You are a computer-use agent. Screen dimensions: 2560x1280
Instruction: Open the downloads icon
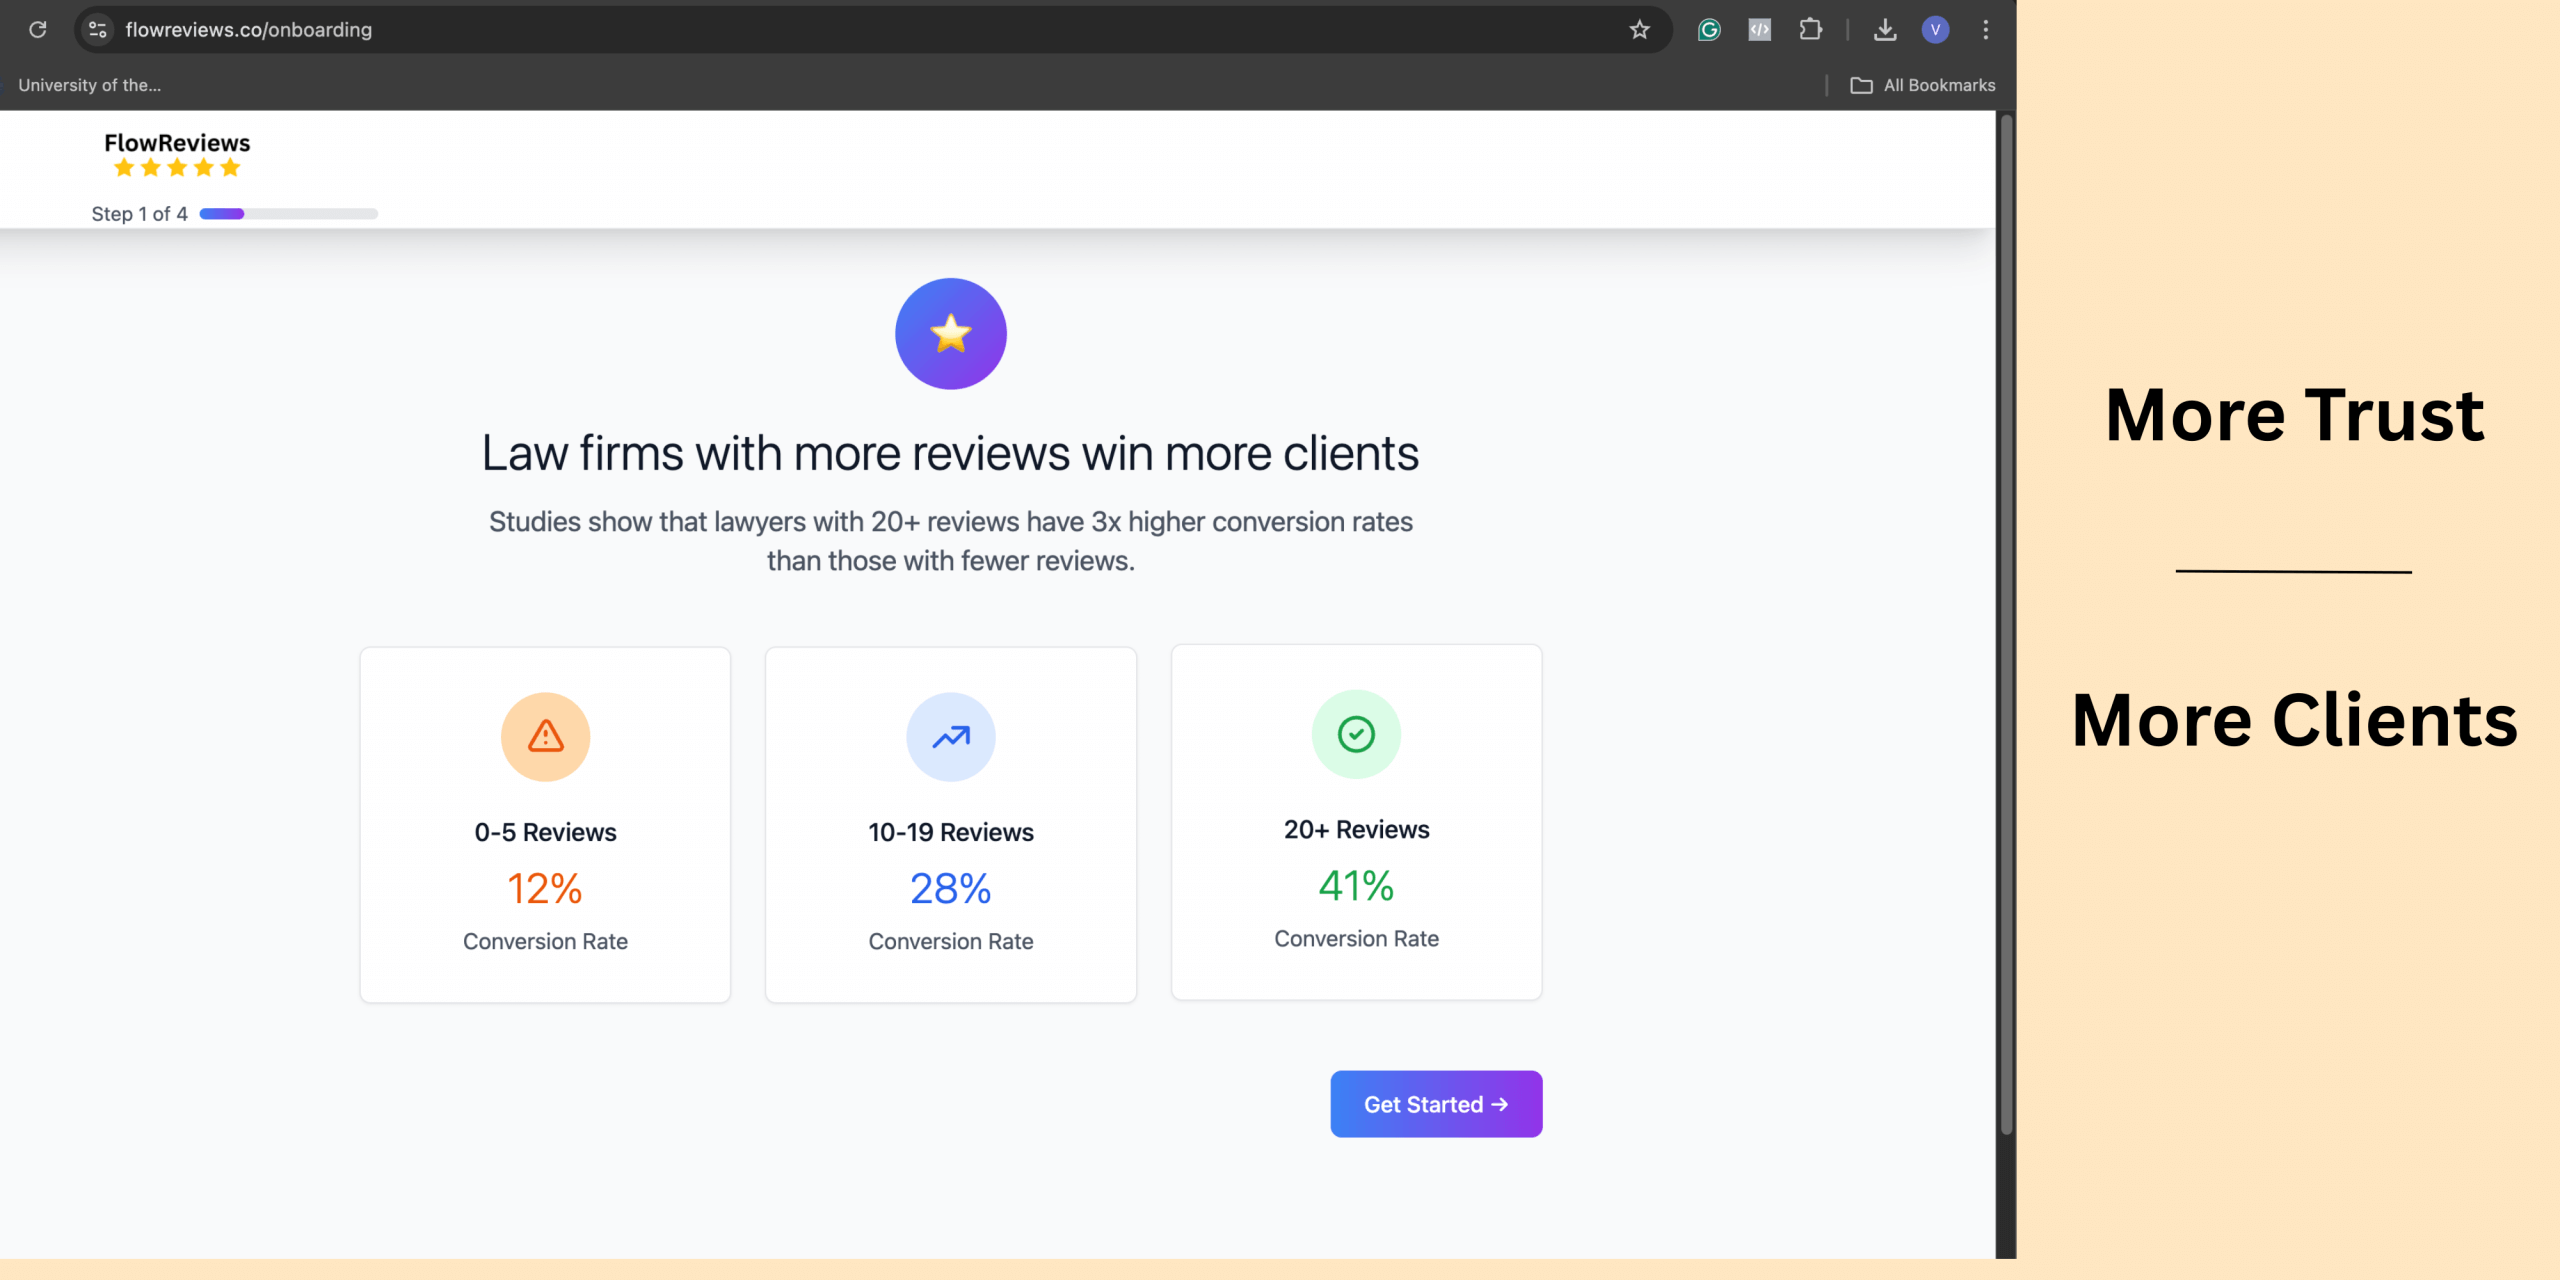[x=1885, y=30]
